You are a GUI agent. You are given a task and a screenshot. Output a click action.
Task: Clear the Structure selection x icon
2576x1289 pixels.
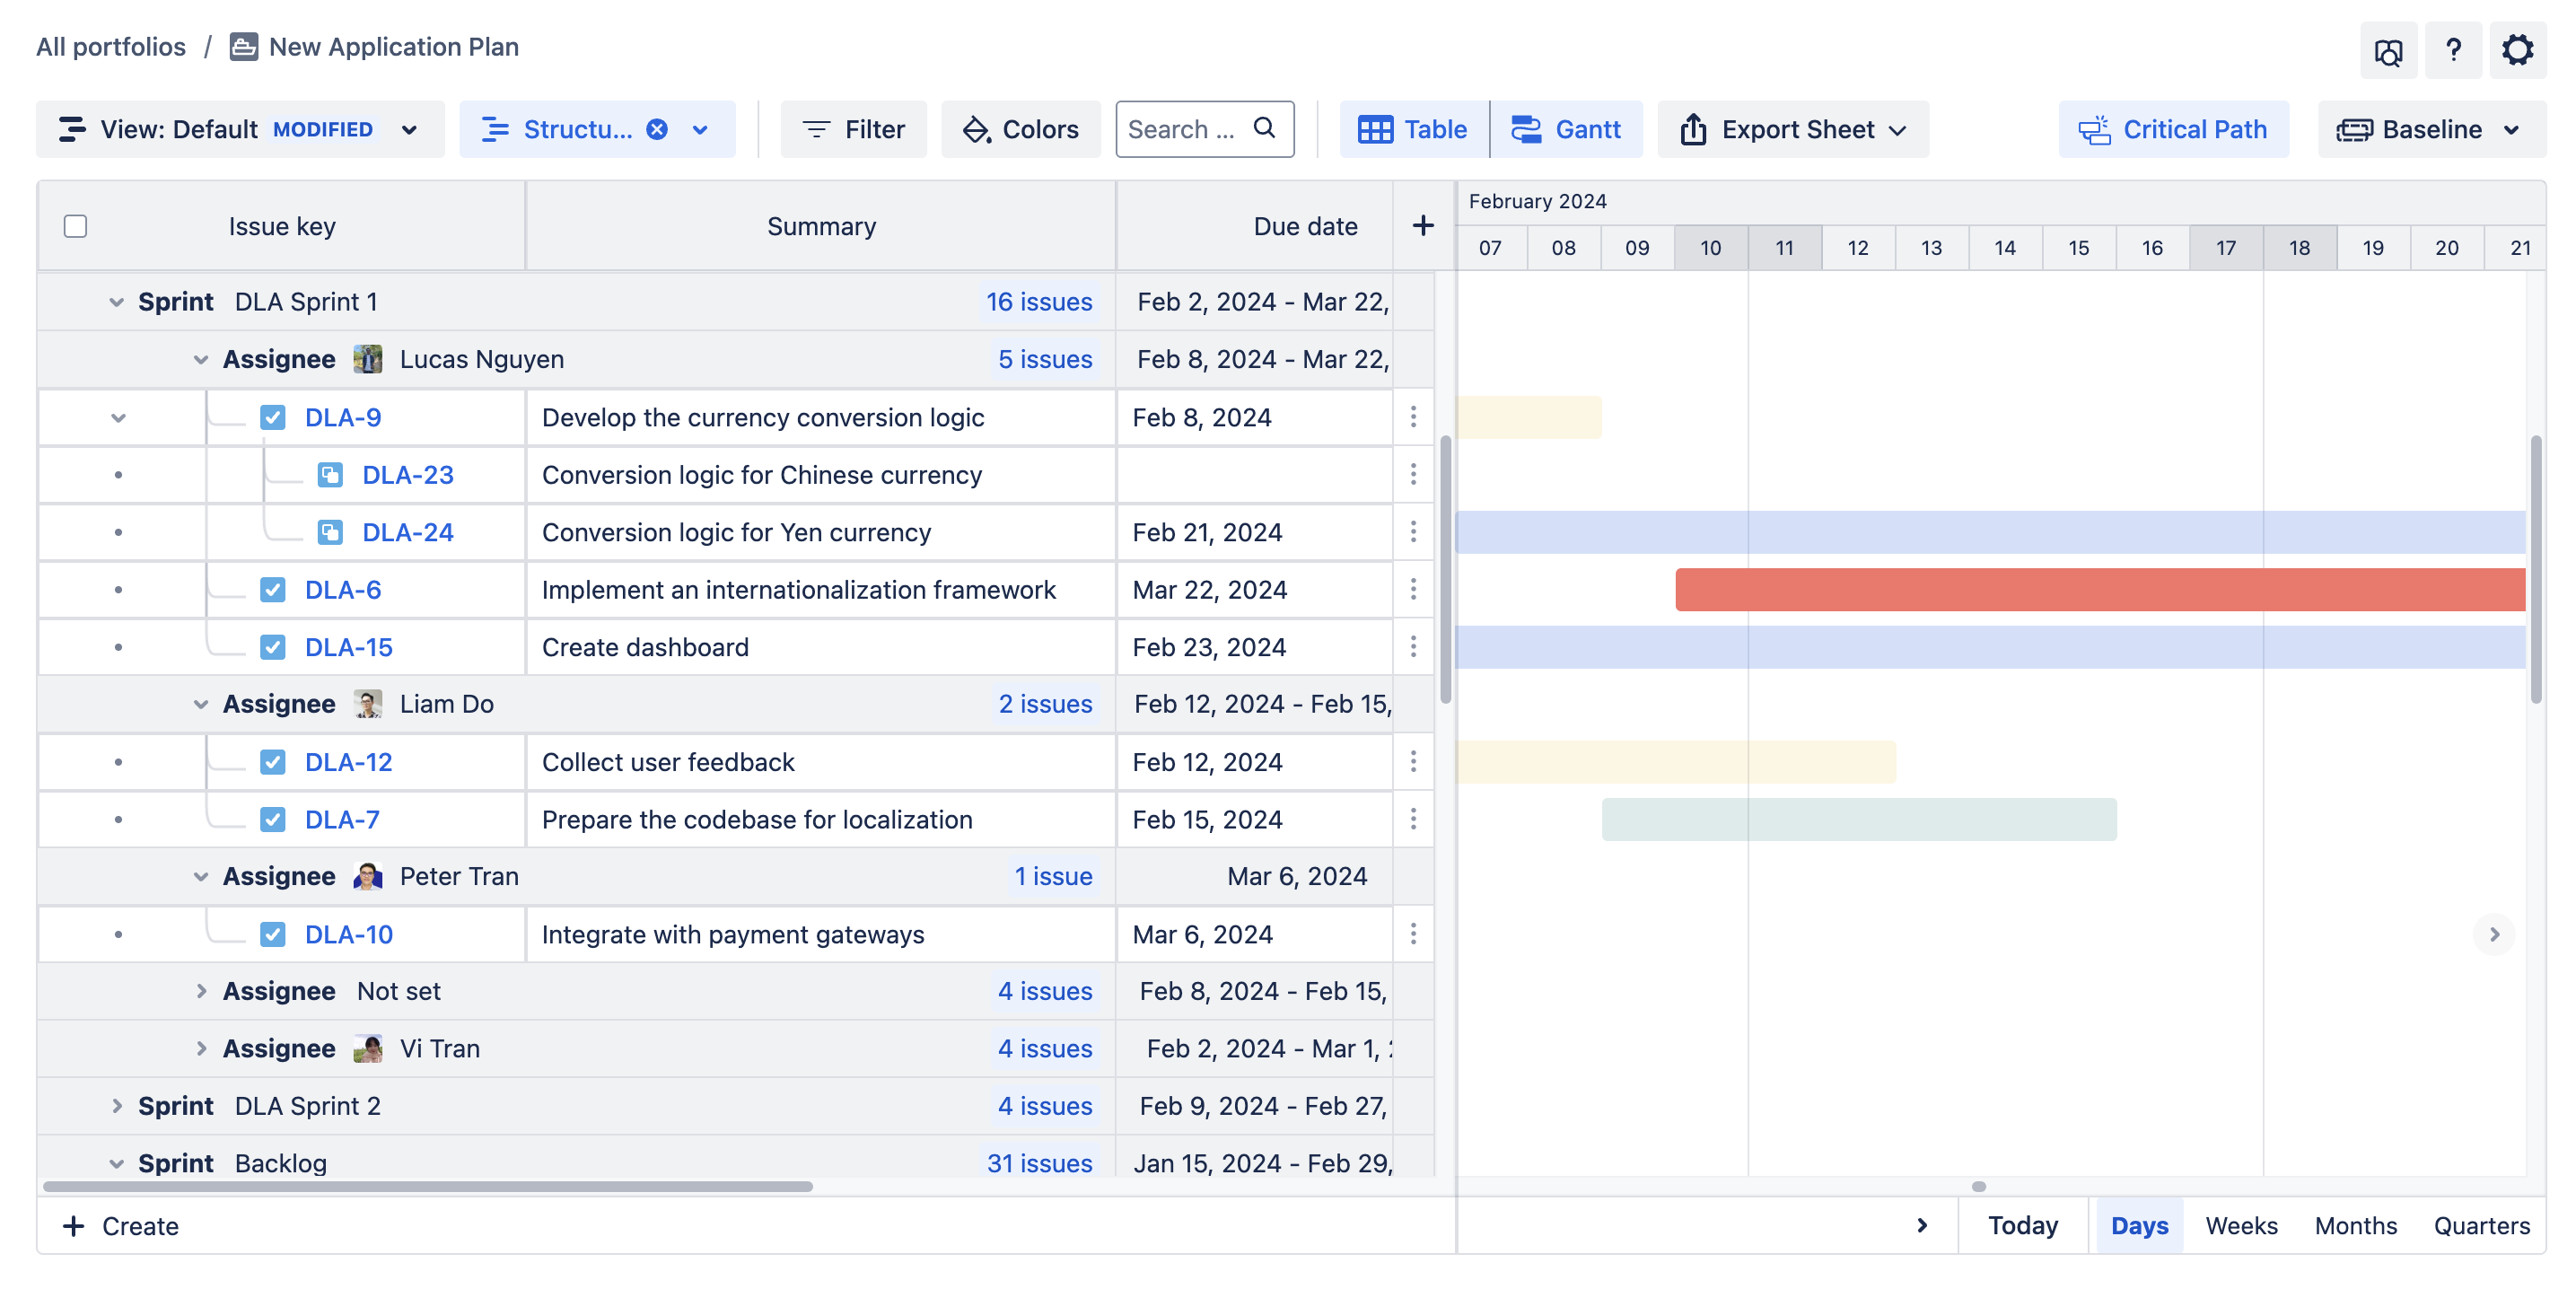[657, 129]
